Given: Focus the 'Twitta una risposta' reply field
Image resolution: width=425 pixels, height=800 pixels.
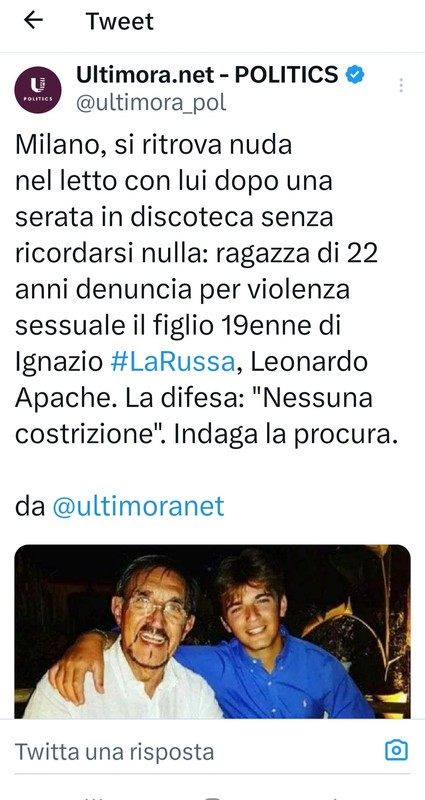Looking at the screenshot, I should tap(199, 751).
